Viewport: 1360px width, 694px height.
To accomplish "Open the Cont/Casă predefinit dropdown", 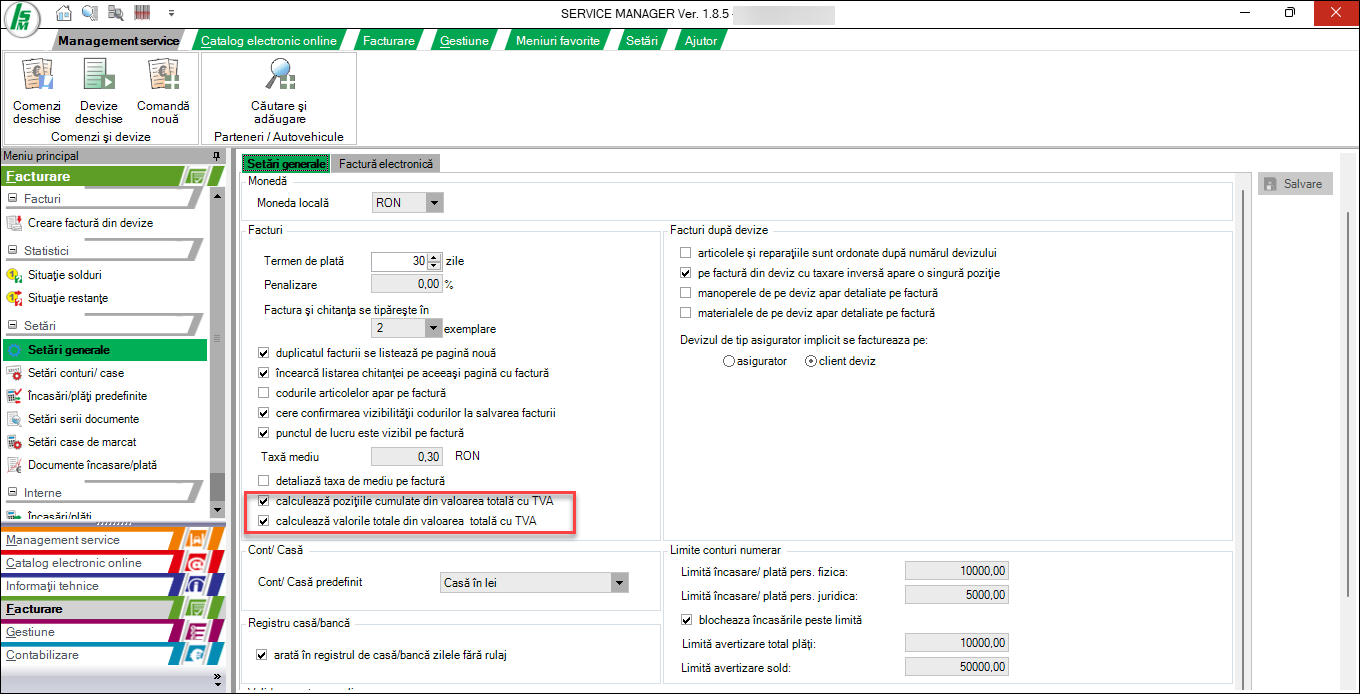I will click(x=619, y=583).
